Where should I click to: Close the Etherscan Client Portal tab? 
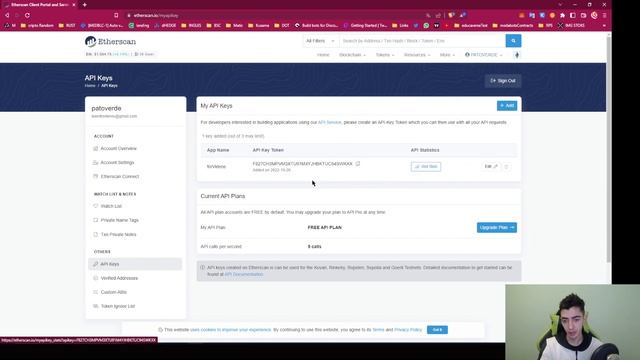coord(74,5)
